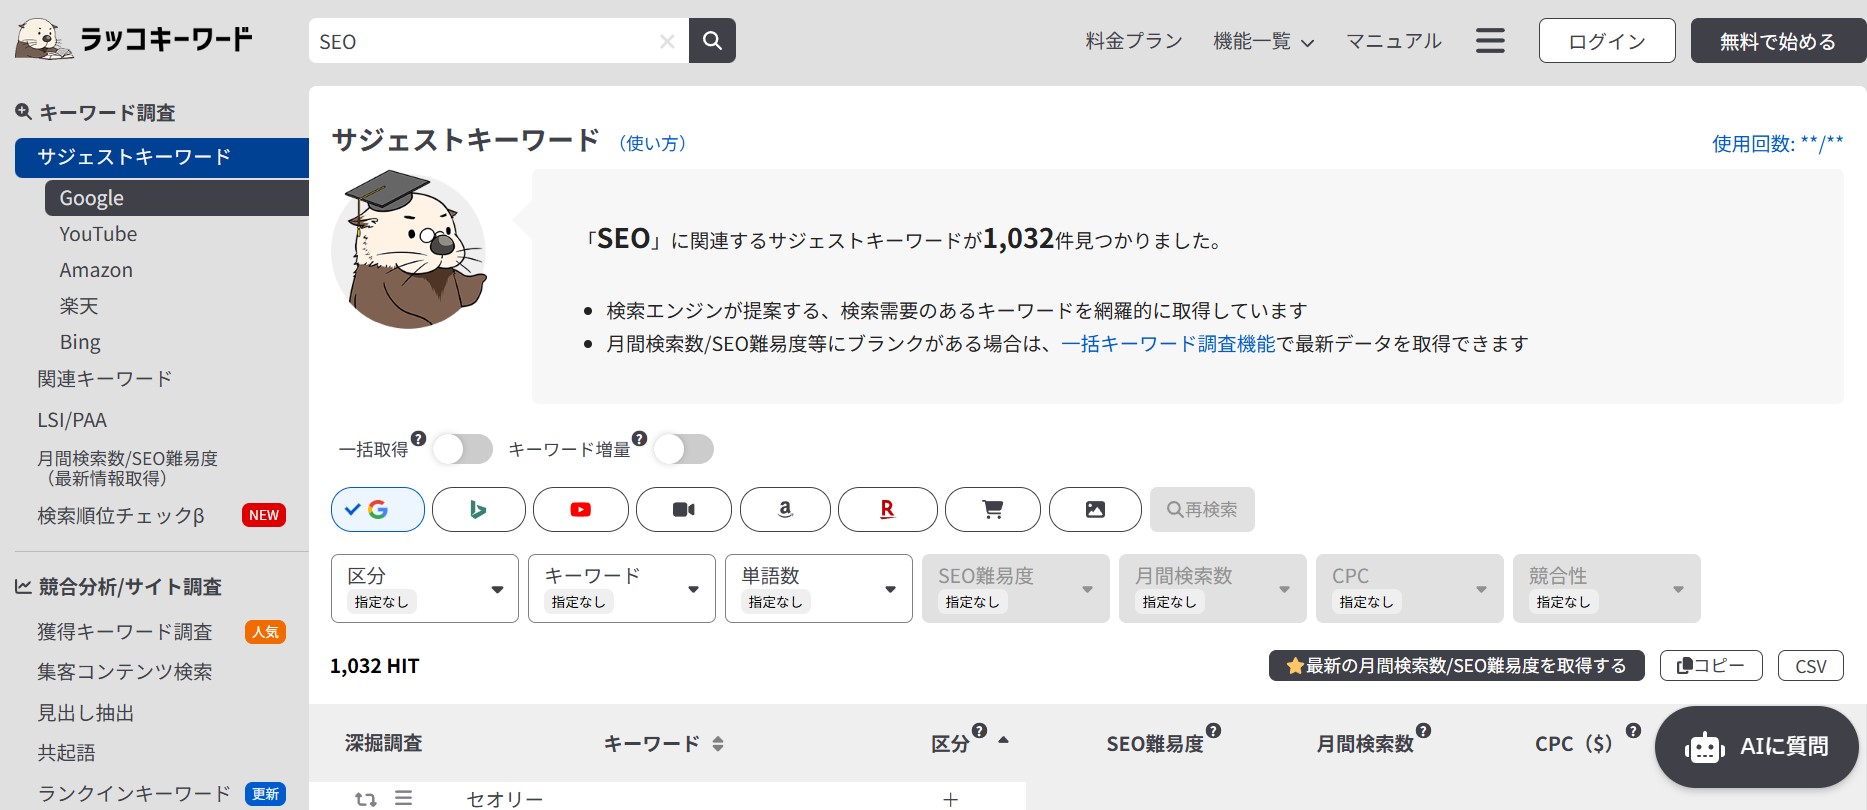Open the キーワード filter dropdown
The width and height of the screenshot is (1867, 810).
[622, 589]
